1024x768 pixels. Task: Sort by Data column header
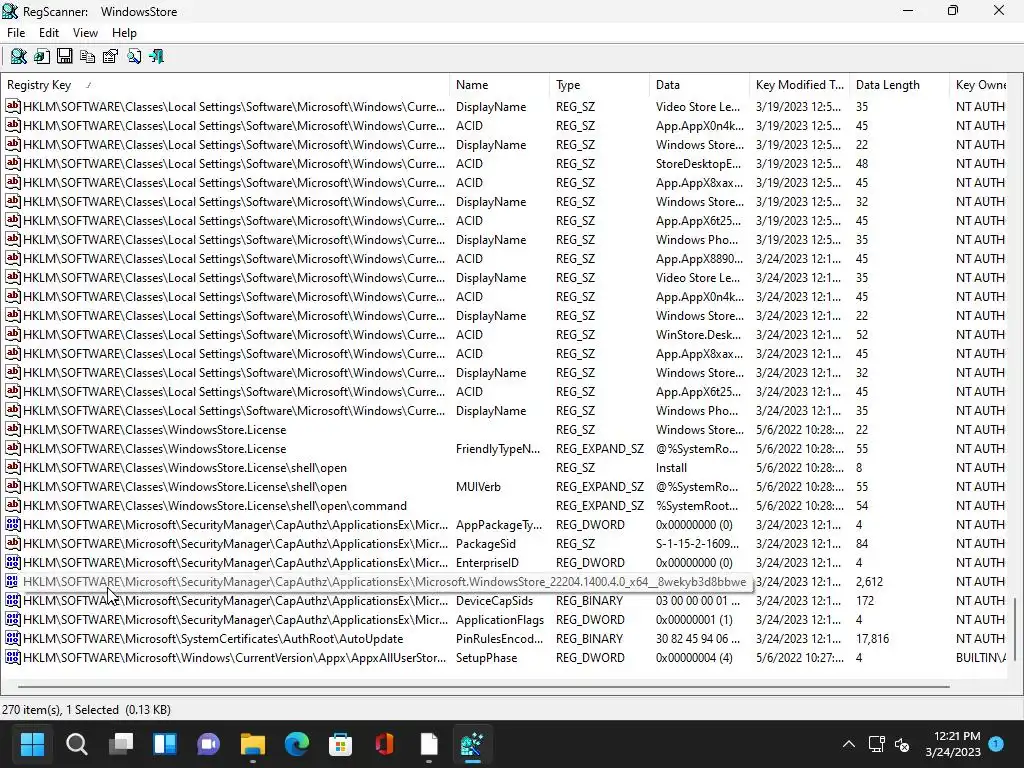699,85
